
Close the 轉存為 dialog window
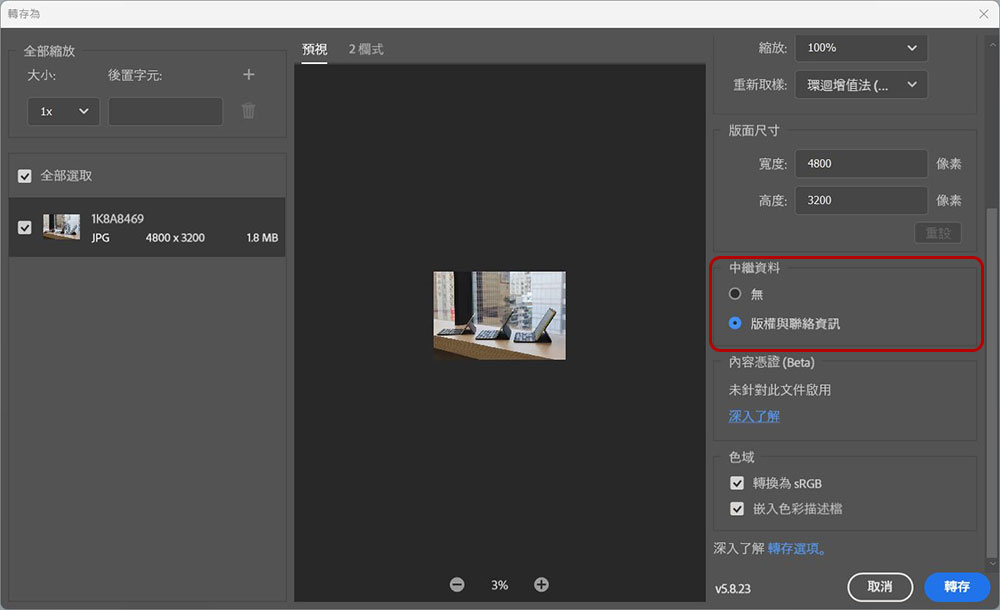point(983,14)
